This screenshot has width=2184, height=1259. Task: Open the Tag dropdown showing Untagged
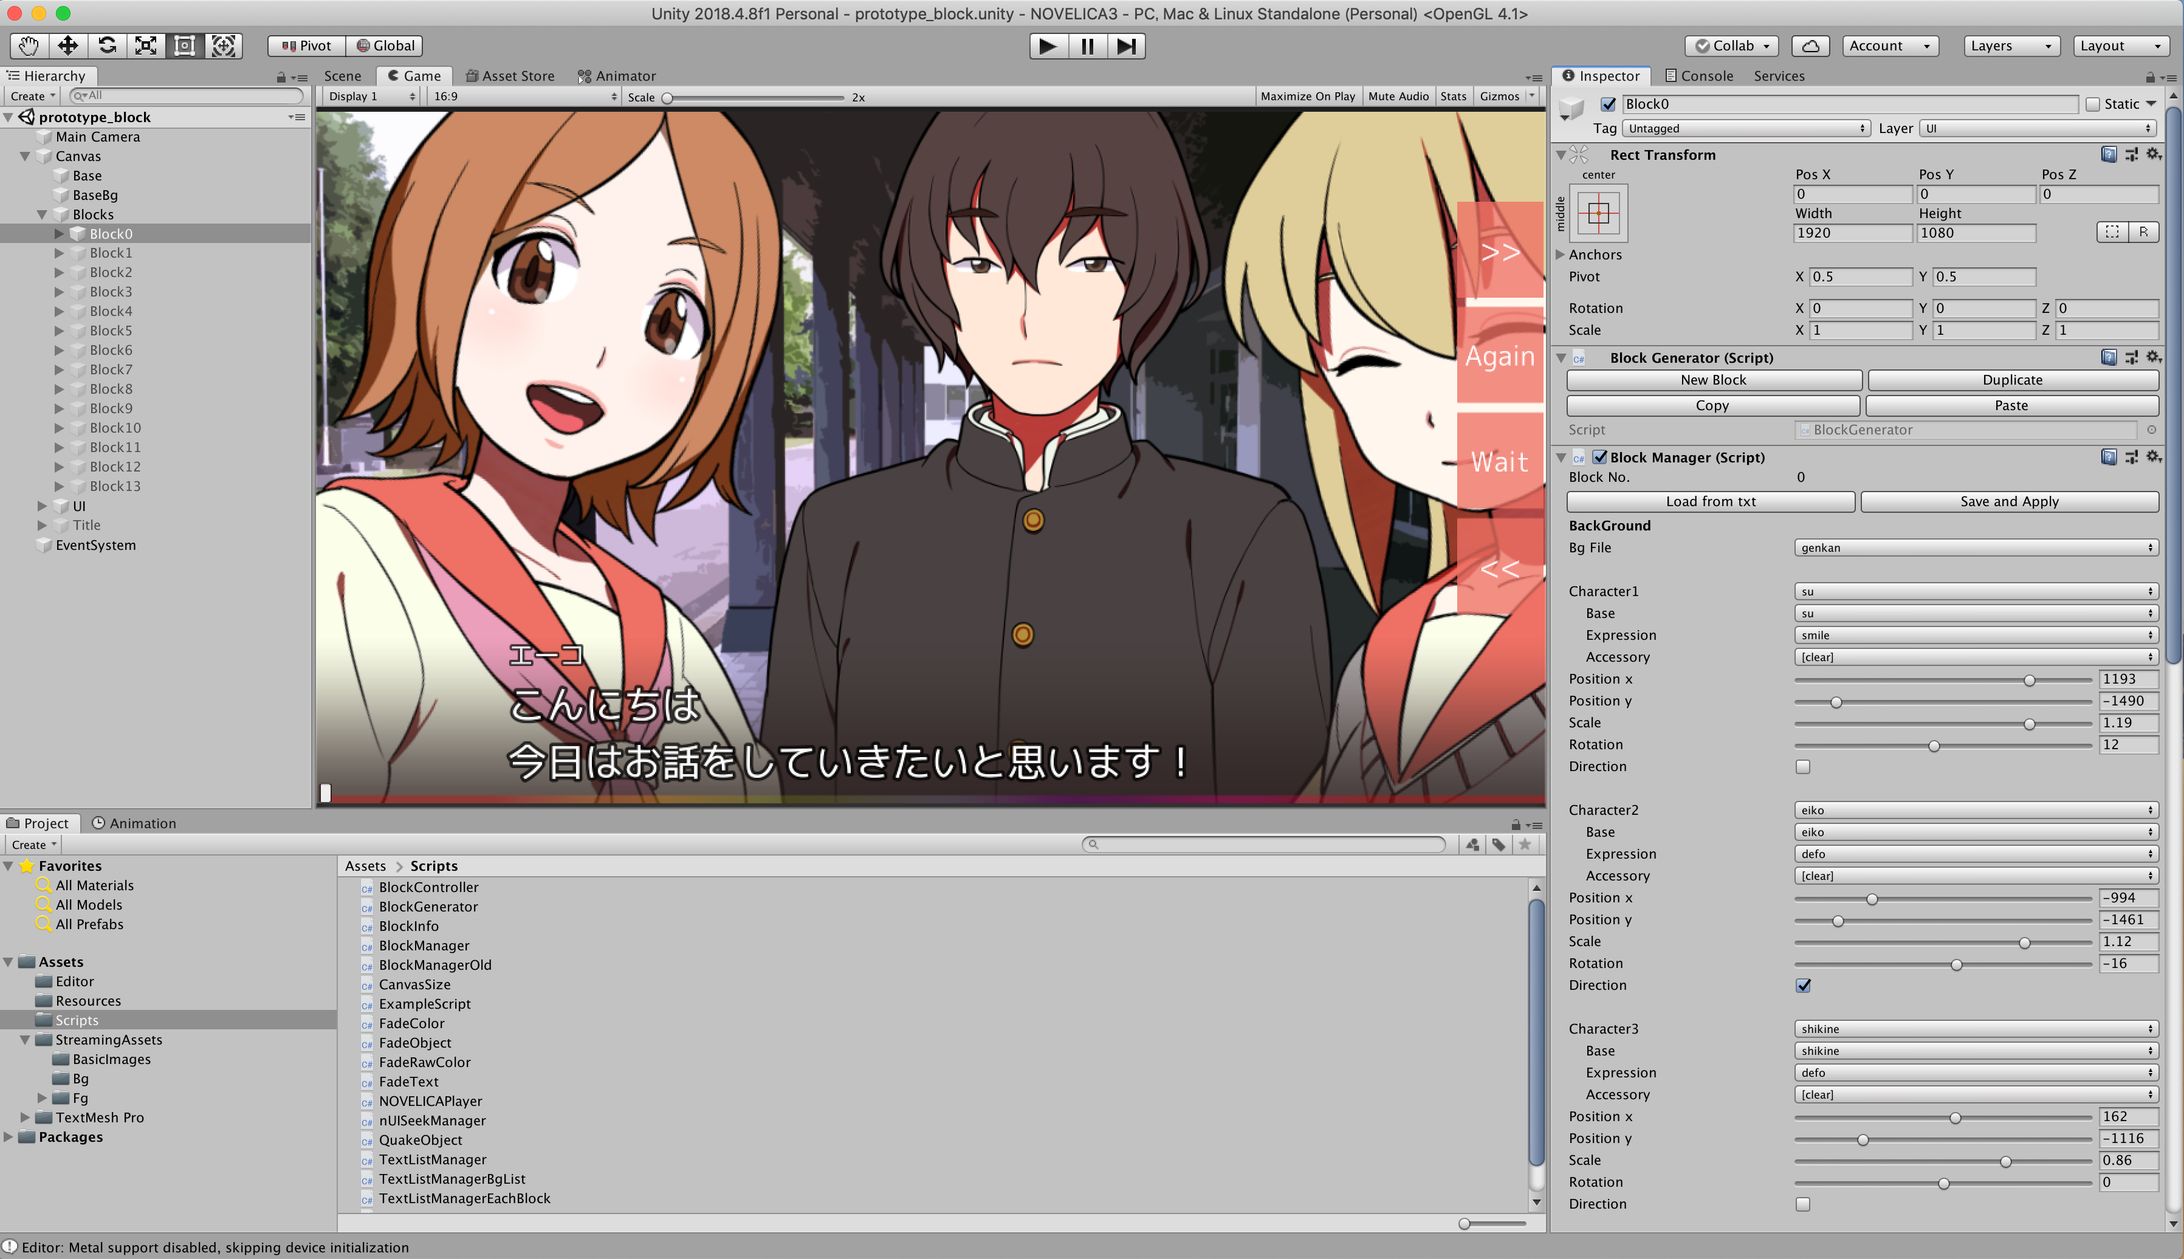point(1745,128)
